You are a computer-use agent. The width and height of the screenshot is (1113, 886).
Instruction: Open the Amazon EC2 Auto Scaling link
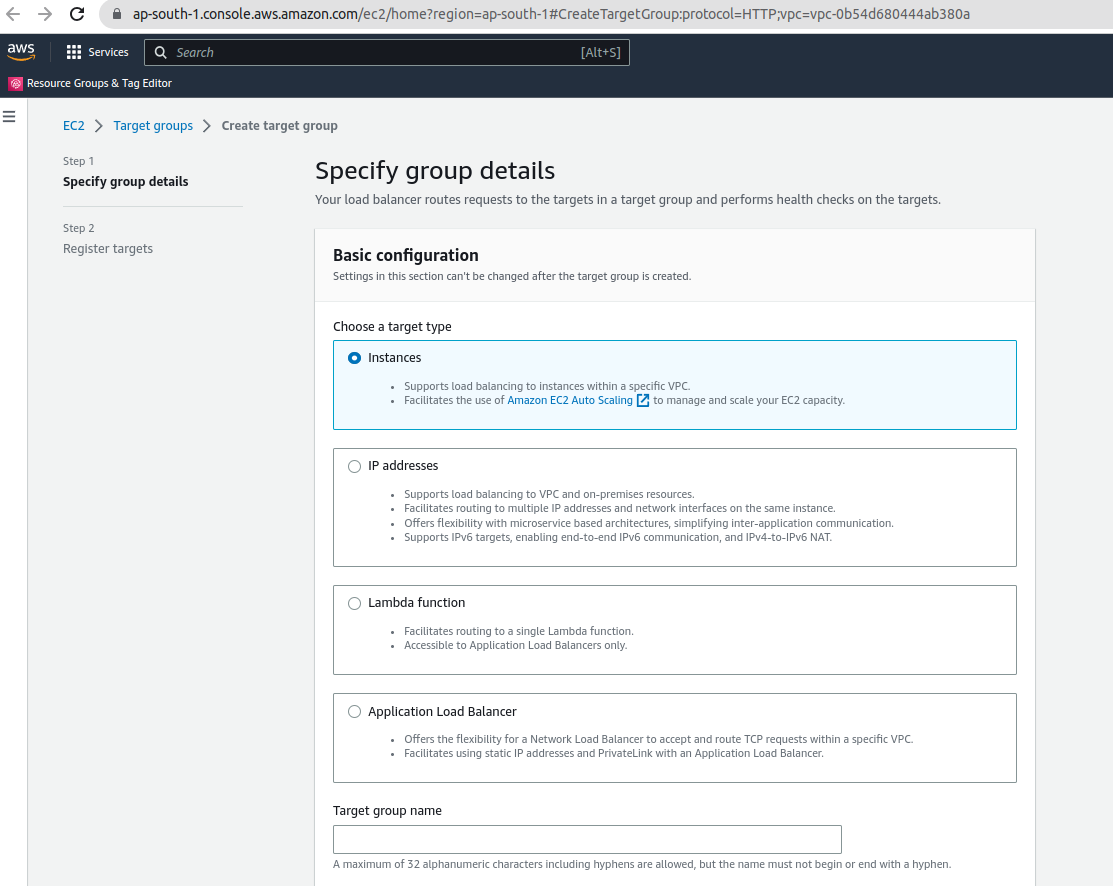(569, 400)
